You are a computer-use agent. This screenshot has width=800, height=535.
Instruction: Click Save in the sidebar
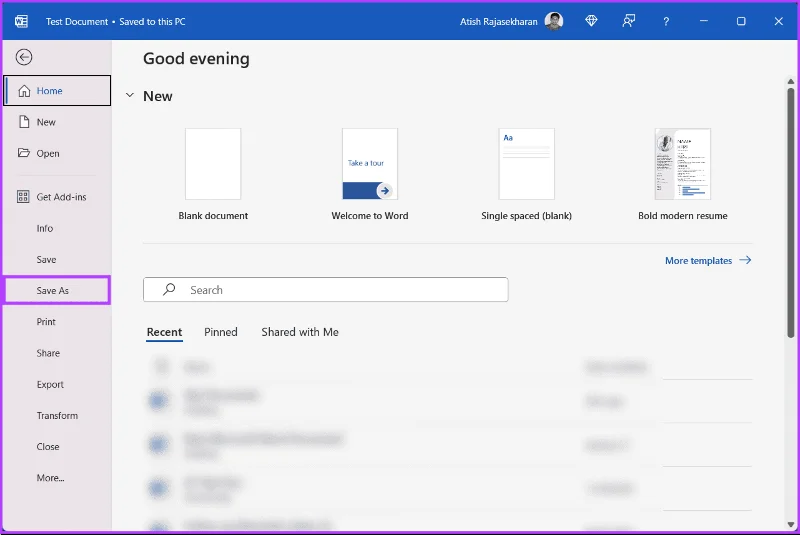coord(57,259)
